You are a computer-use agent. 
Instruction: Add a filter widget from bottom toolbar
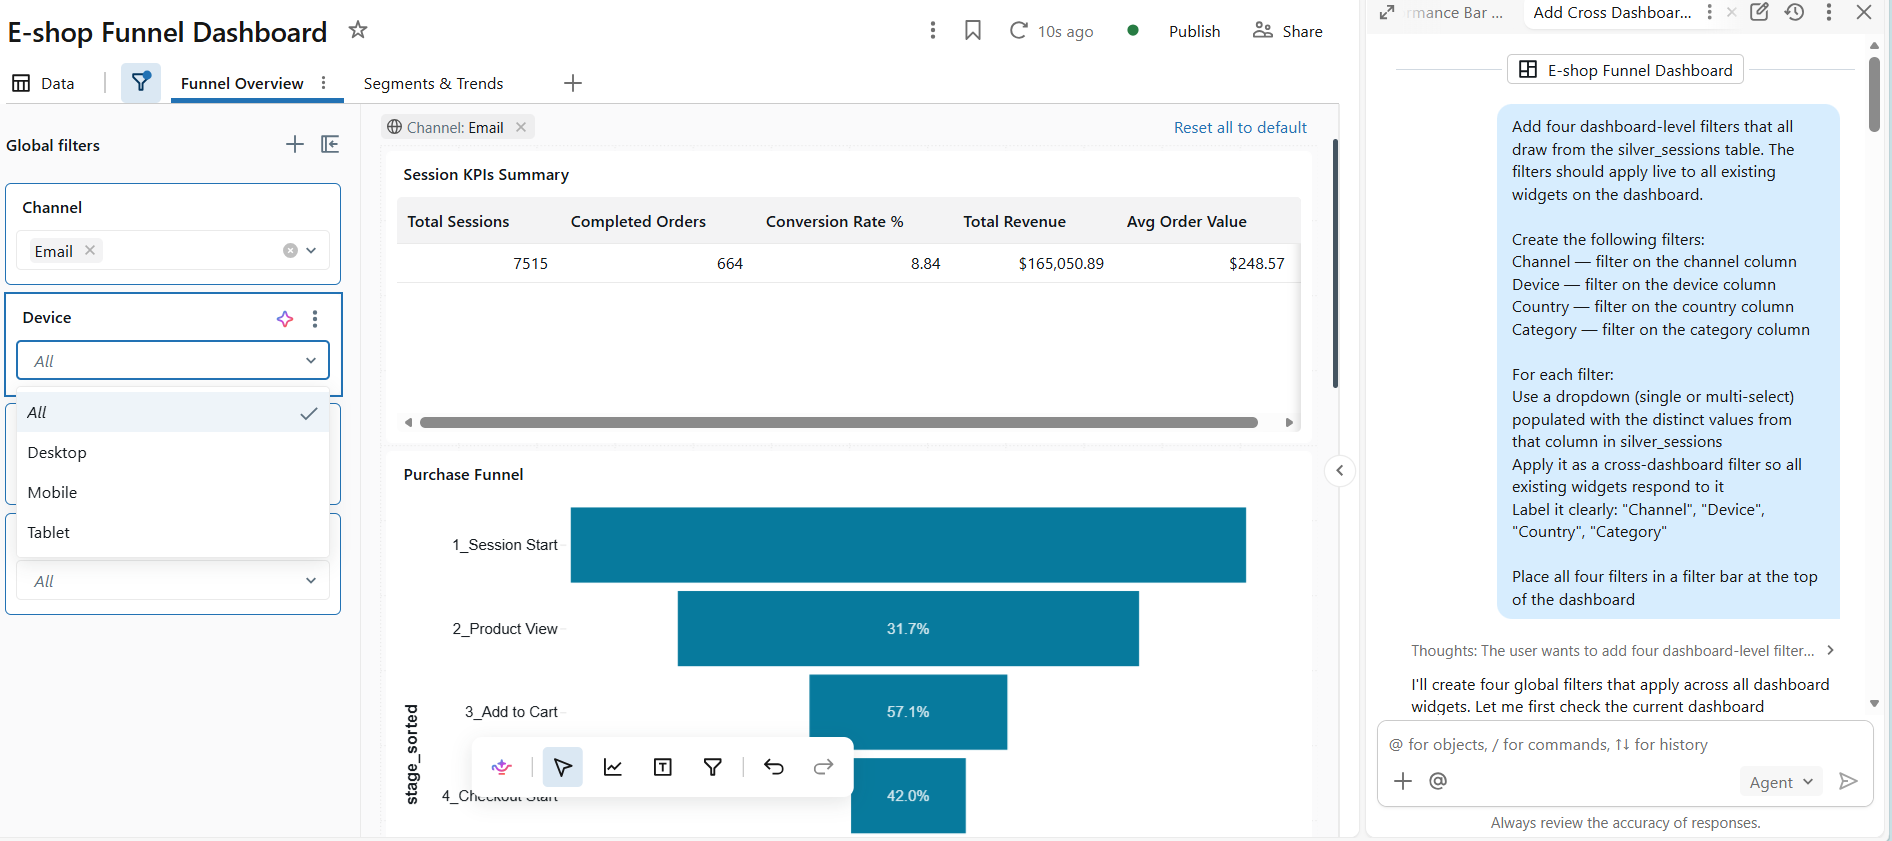[x=713, y=767]
